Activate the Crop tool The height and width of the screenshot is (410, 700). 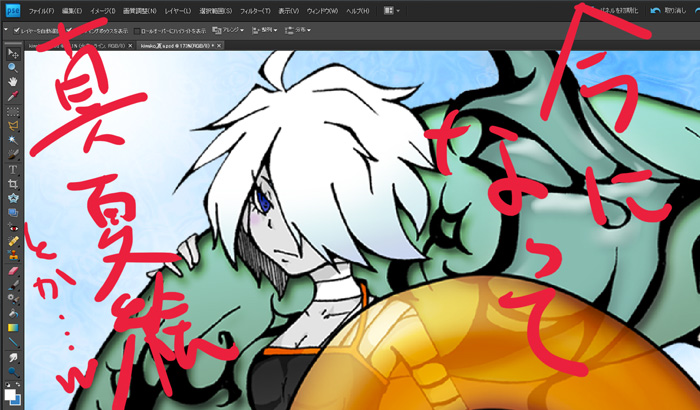12,184
